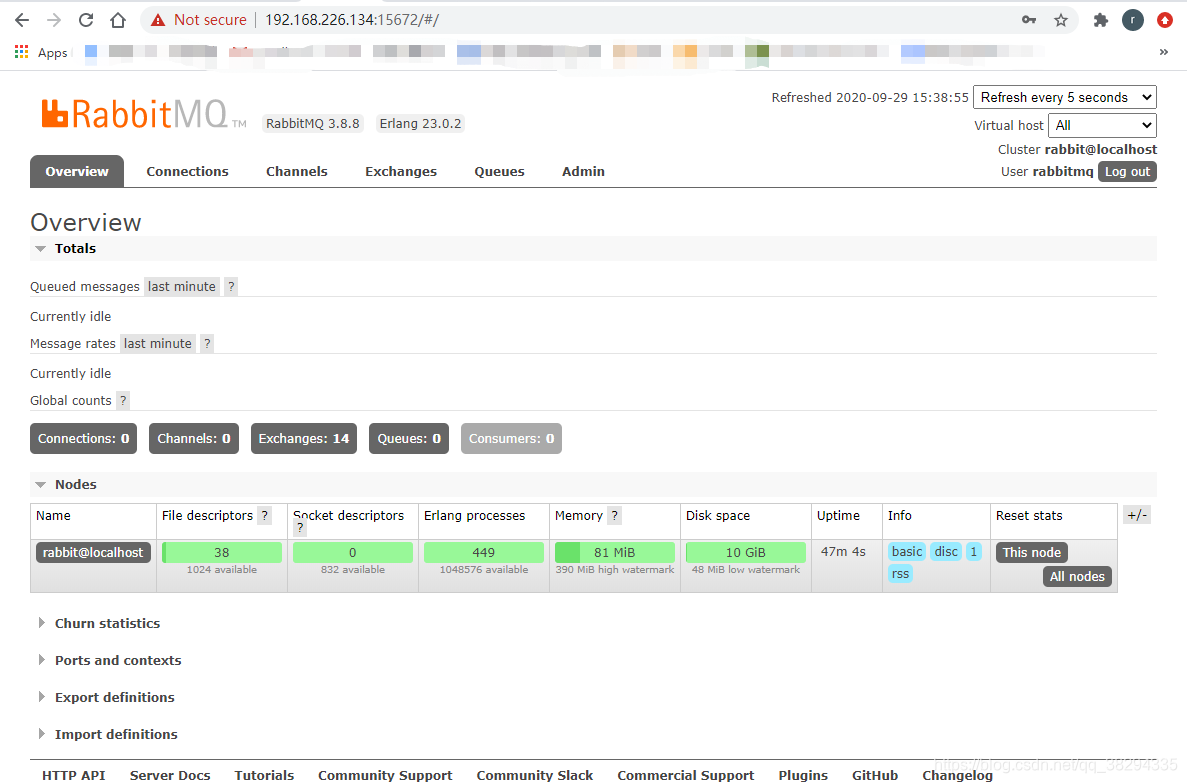Open the Server Docs footer link
The height and width of the screenshot is (783, 1187).
click(170, 775)
